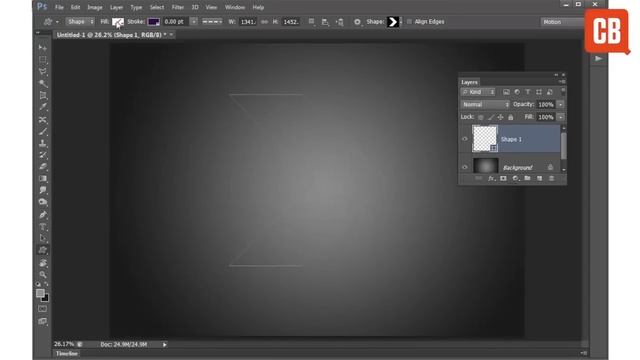
Task: Toggle the pixel layer filter
Action: pyautogui.click(x=506, y=92)
